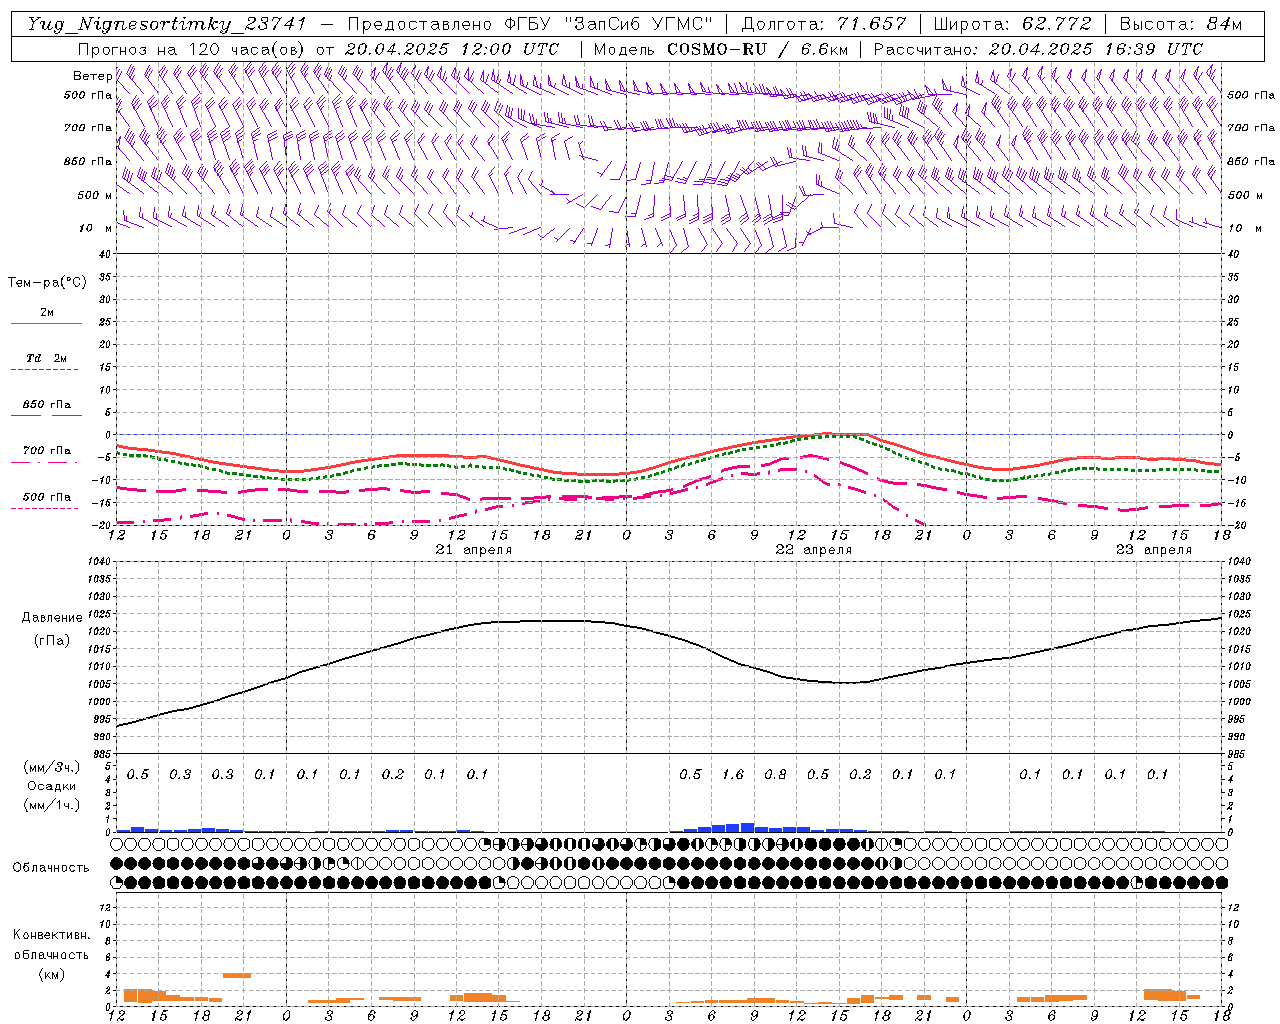1280x1024 pixels.
Task: Select the 23 апреля date label
Action: [1153, 550]
